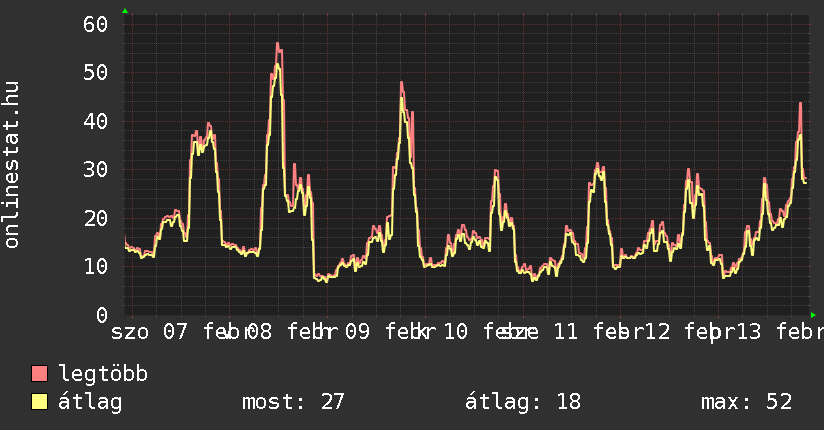Click the 'átlag: 18' average statistic
The image size is (824, 430).
pos(523,402)
